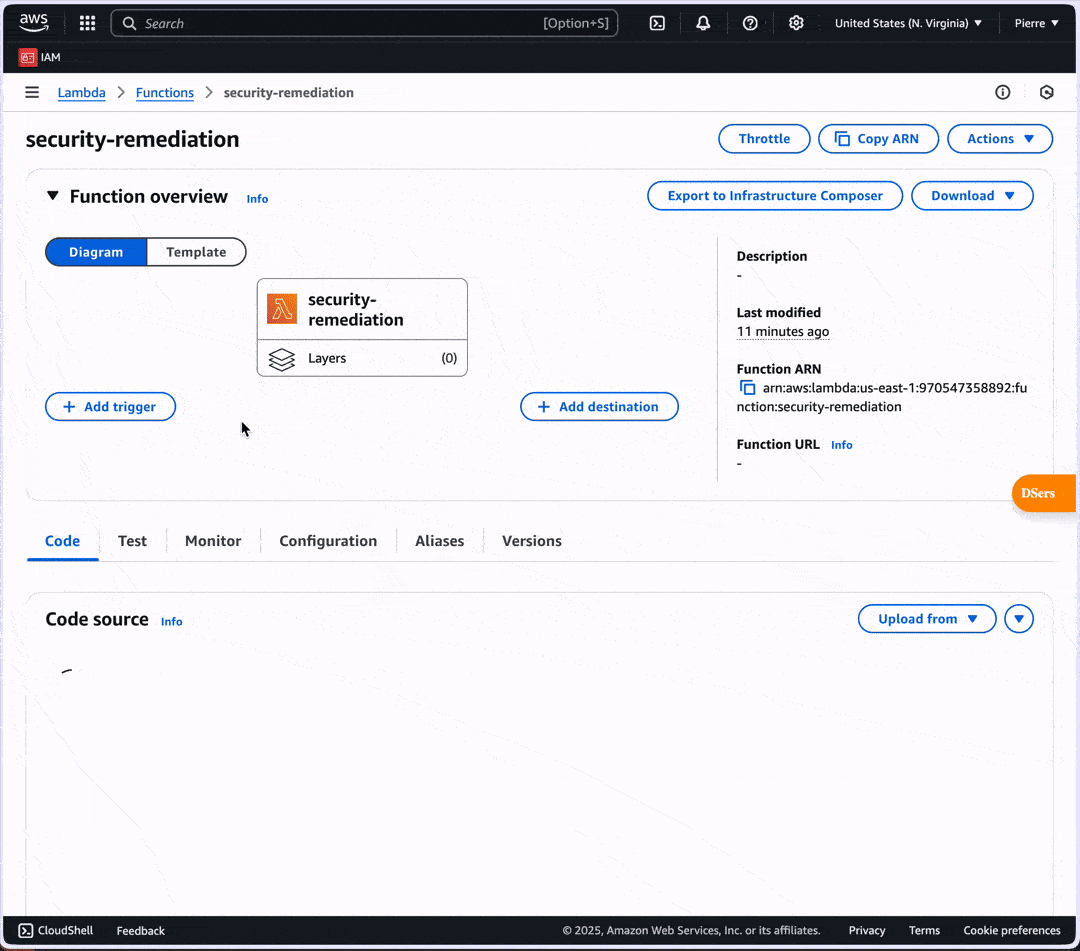
Task: Click the Add trigger button
Action: pos(110,406)
